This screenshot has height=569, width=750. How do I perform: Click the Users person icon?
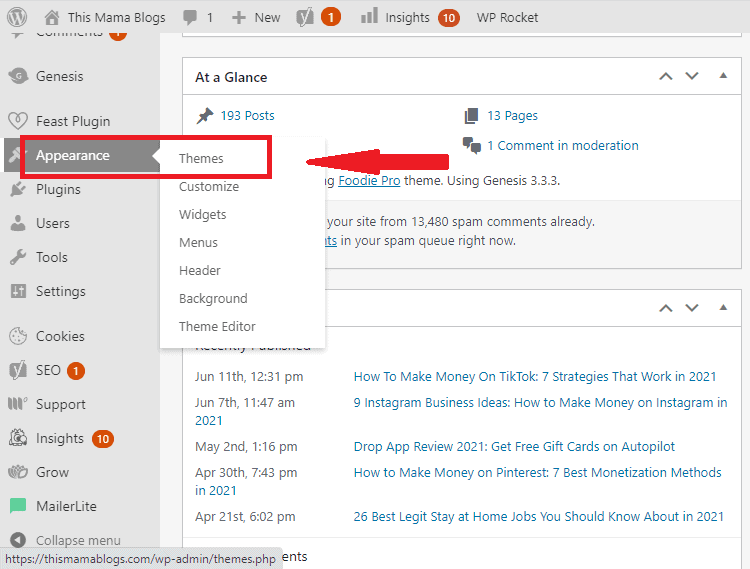tap(18, 223)
